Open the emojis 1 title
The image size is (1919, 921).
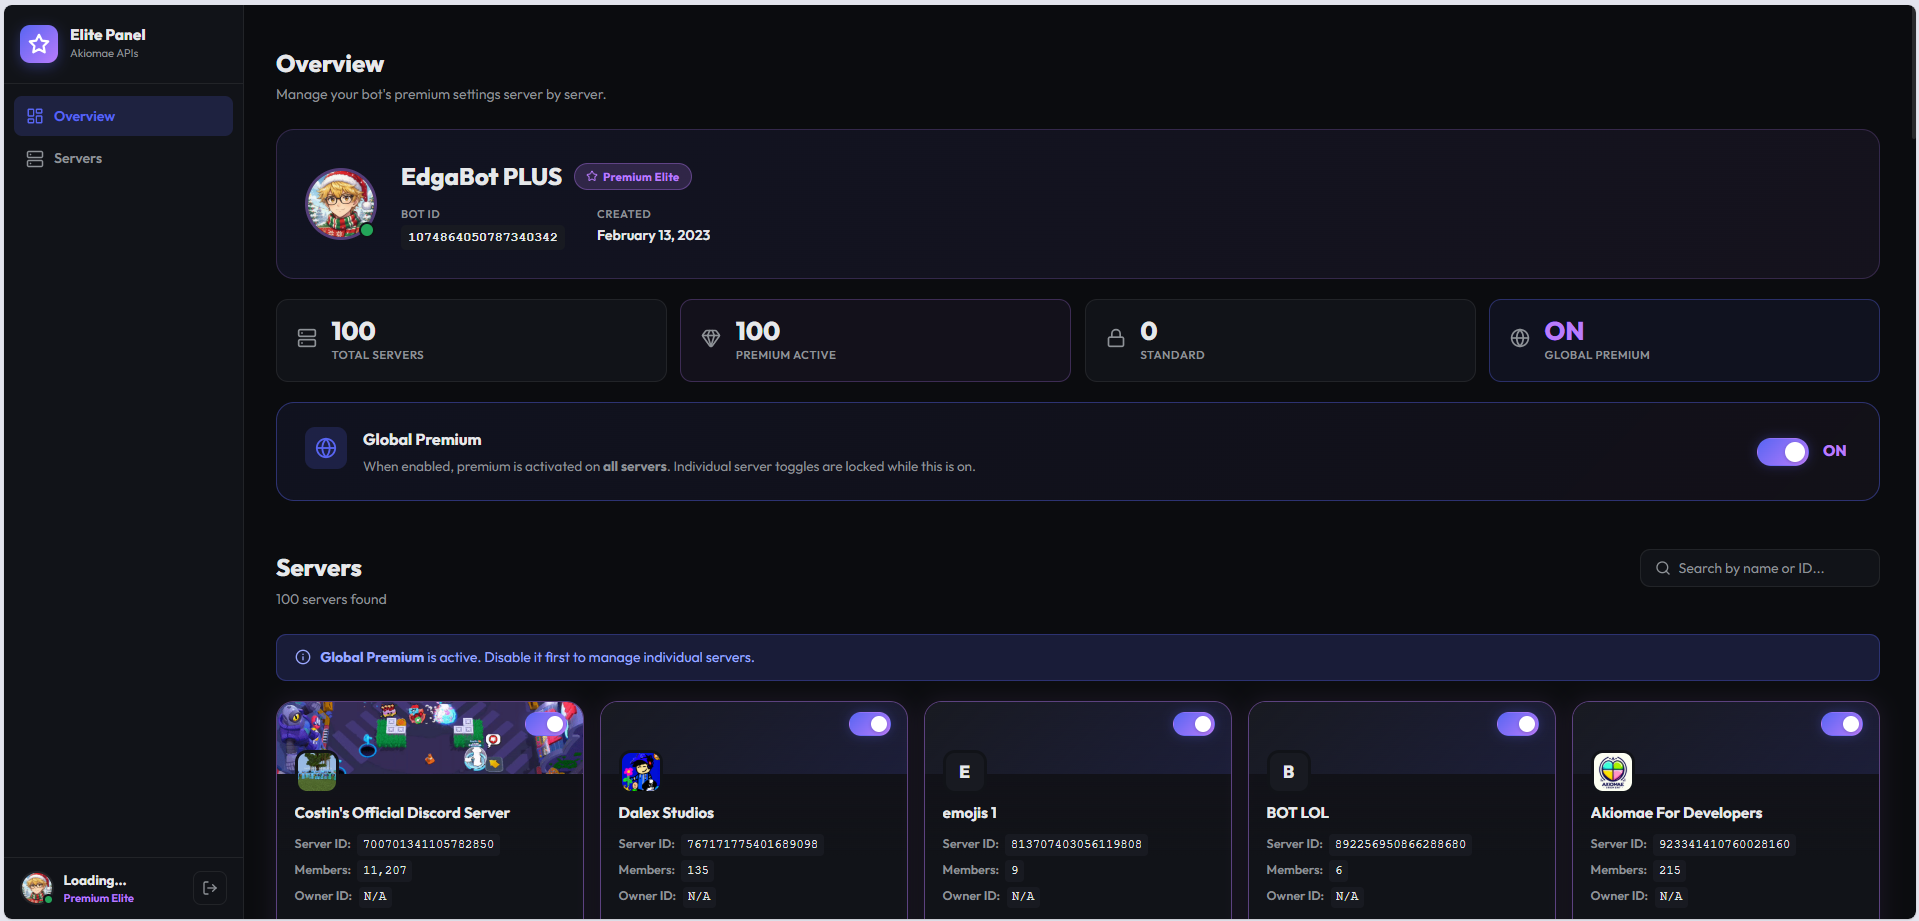point(970,813)
